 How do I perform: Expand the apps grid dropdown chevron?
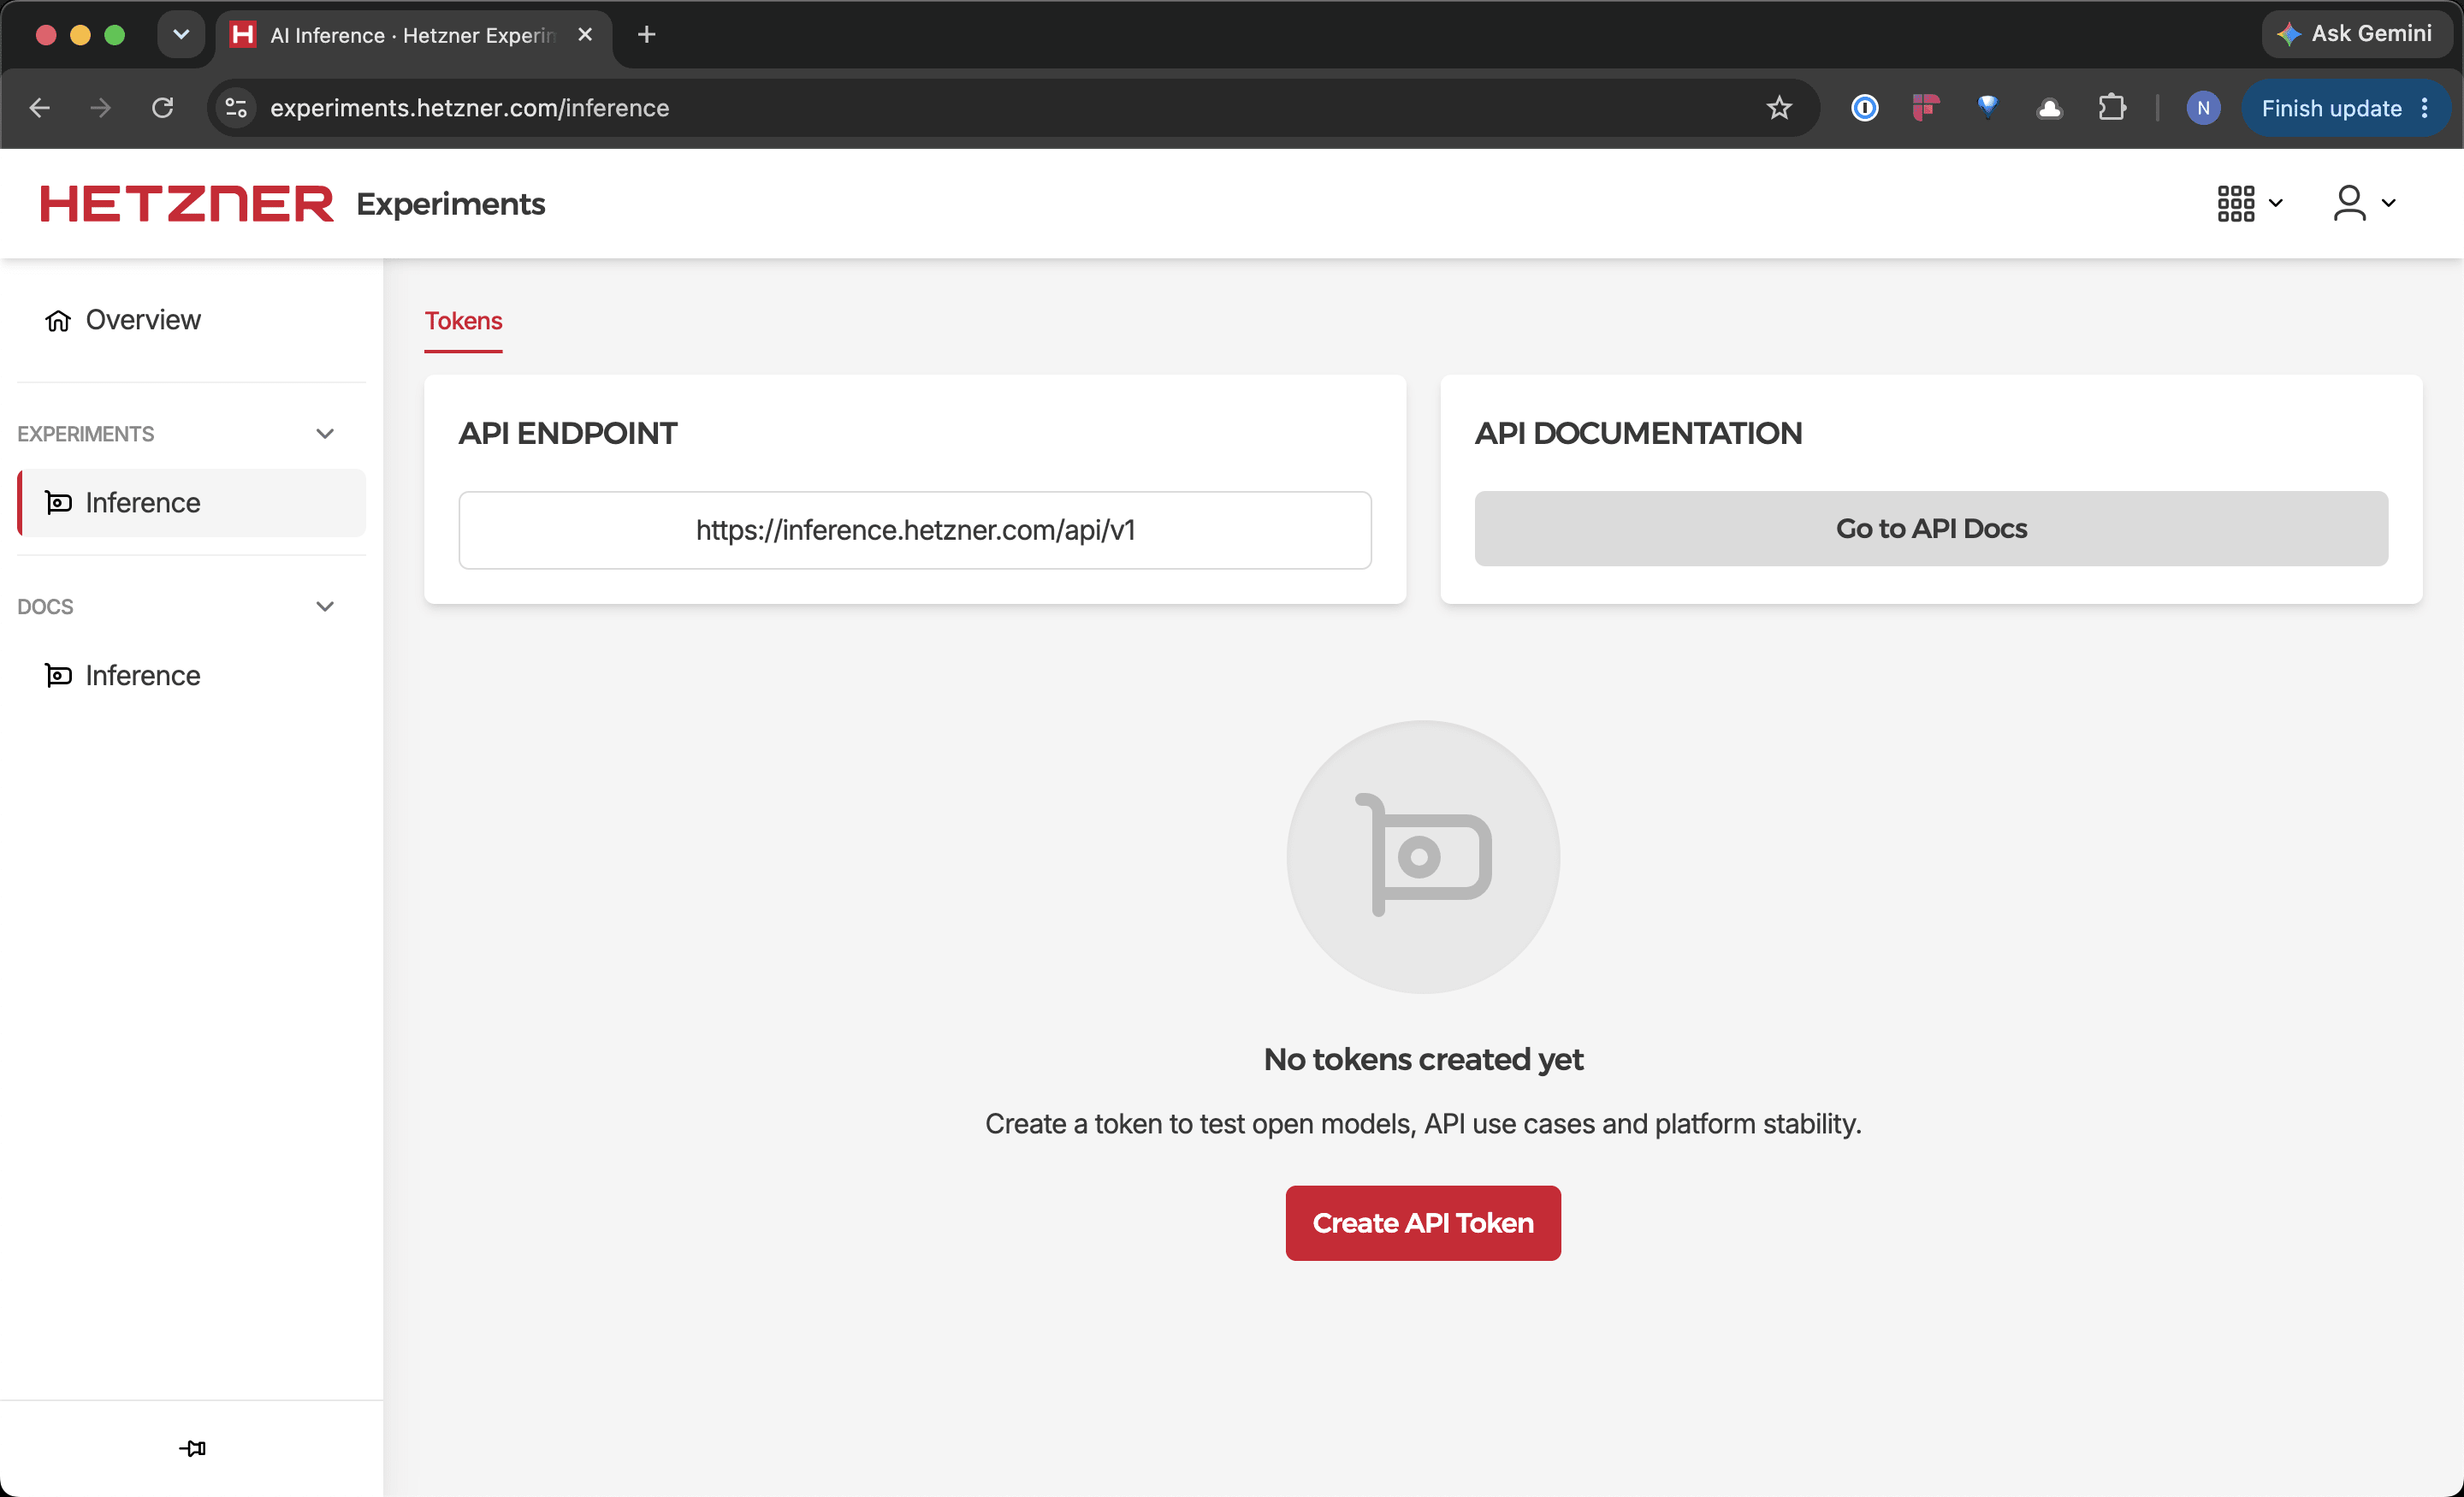(x=2275, y=203)
